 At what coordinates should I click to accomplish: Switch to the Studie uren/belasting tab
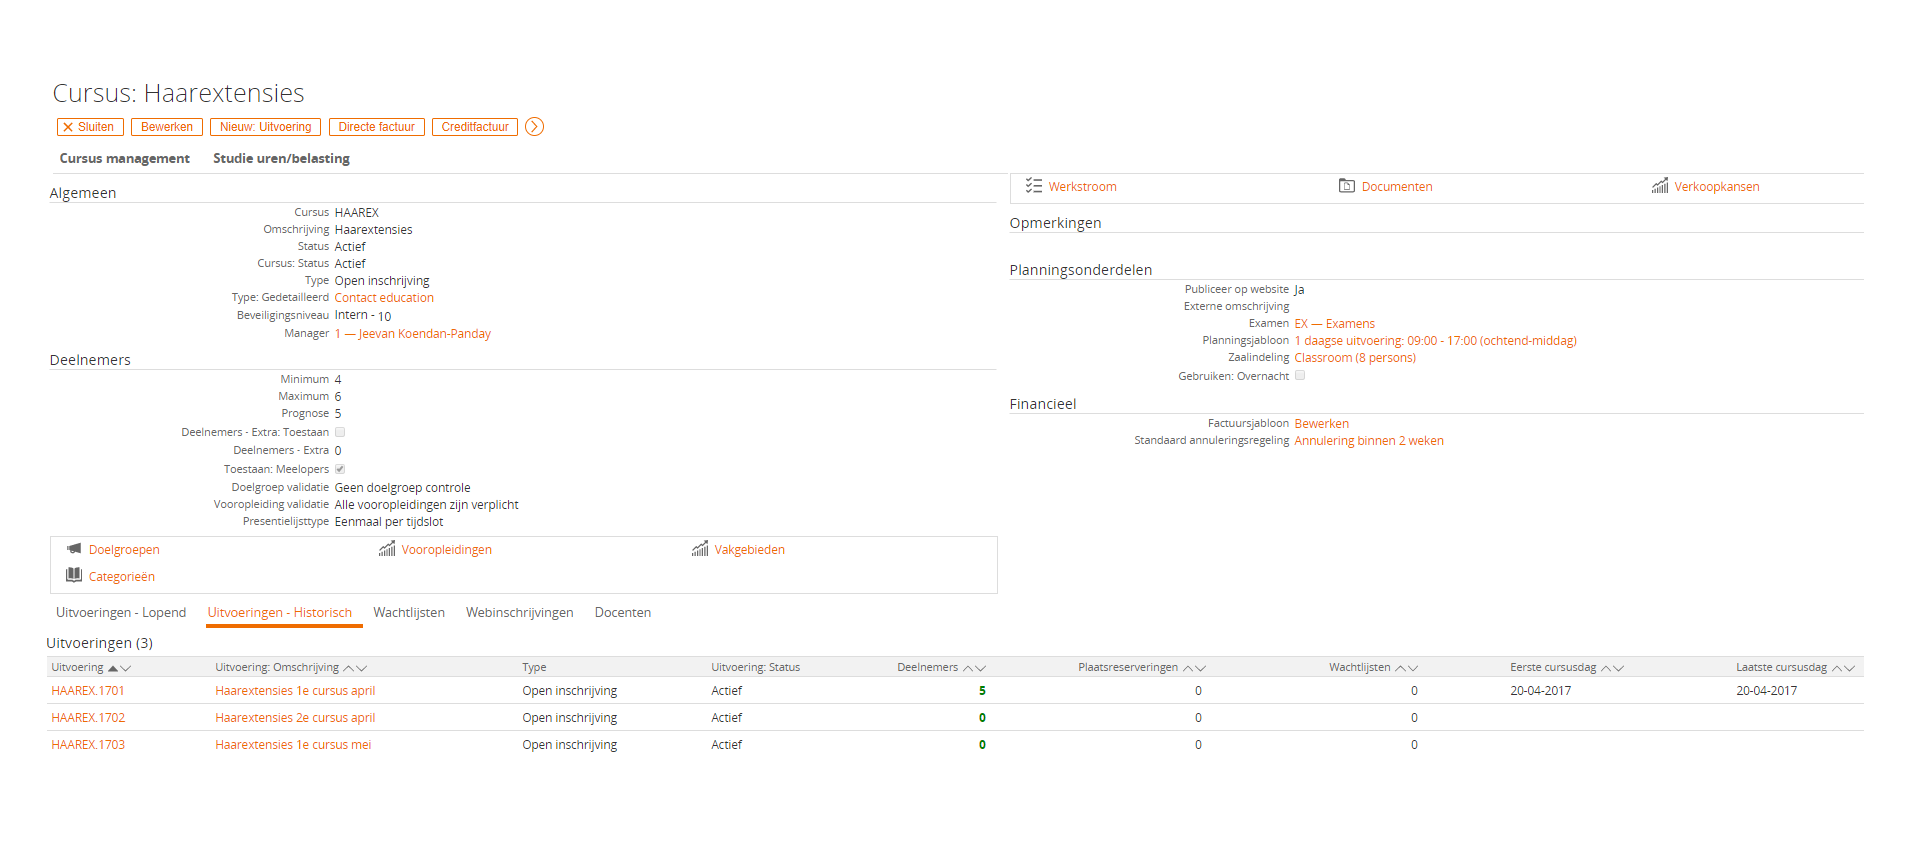coord(281,158)
